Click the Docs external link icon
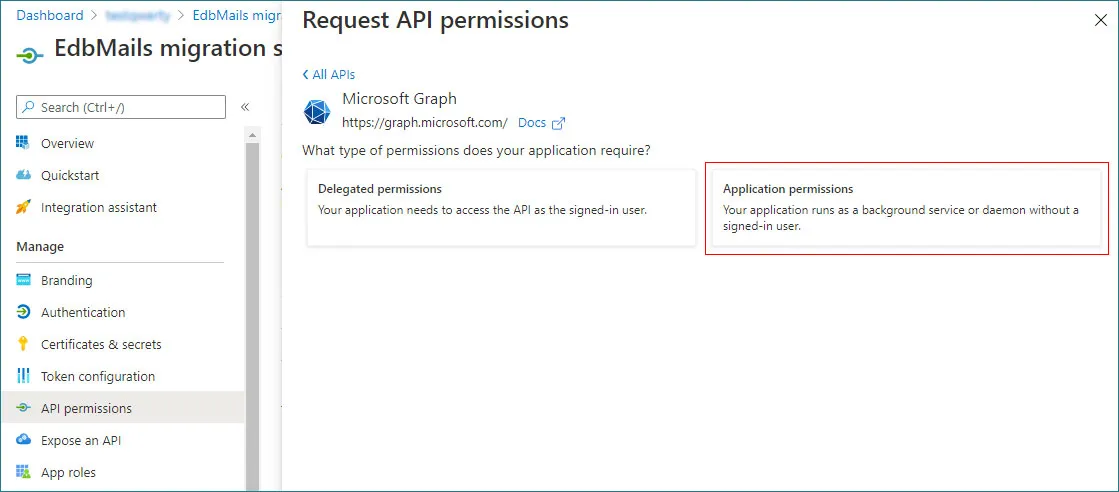1119x492 pixels. coord(559,123)
